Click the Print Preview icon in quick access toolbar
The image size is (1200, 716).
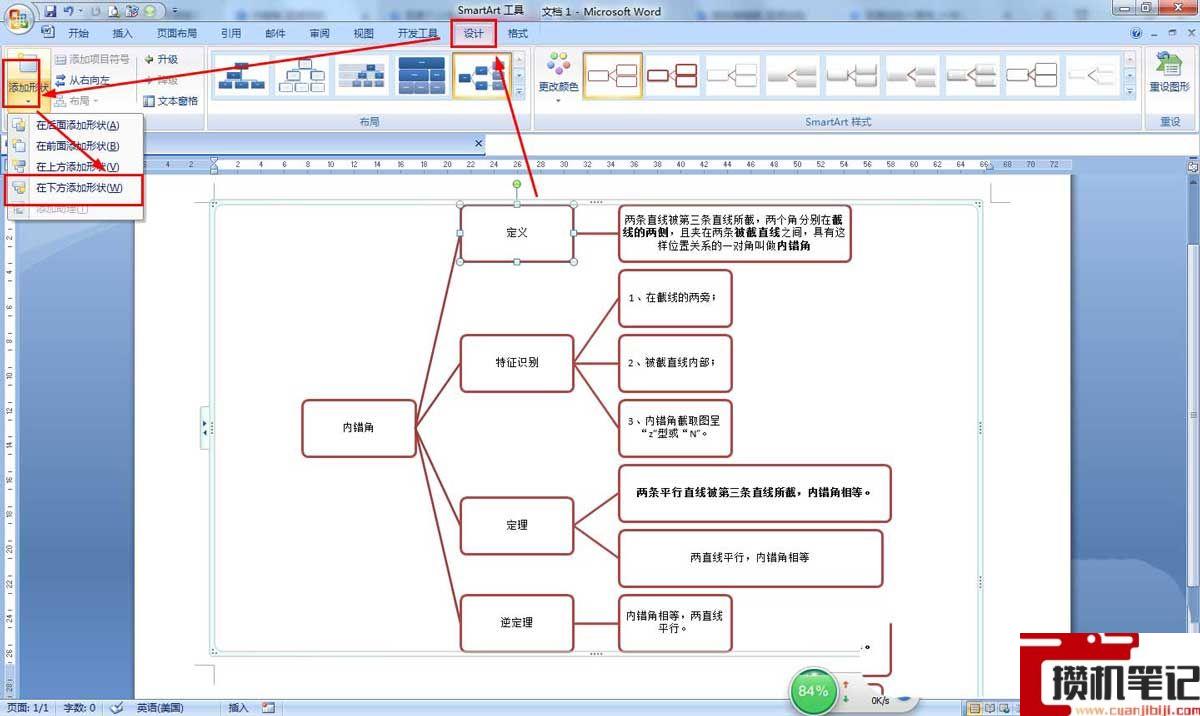pyautogui.click(x=112, y=11)
